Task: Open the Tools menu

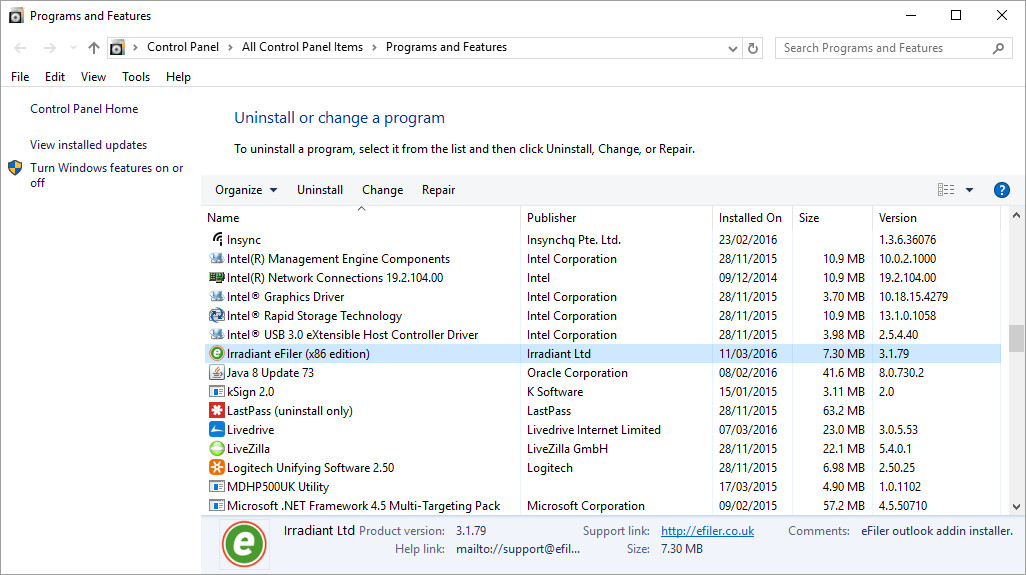Action: (x=136, y=77)
